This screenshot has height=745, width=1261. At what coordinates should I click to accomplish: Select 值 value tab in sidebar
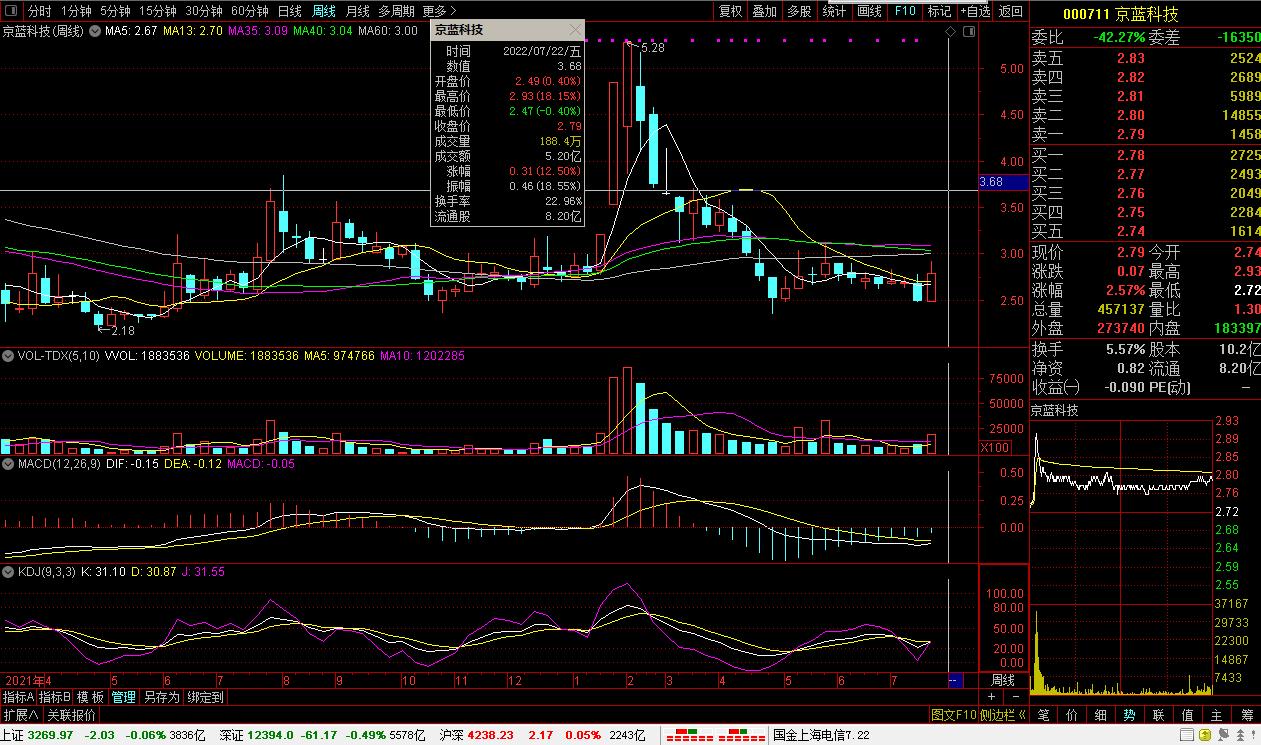click(1188, 715)
